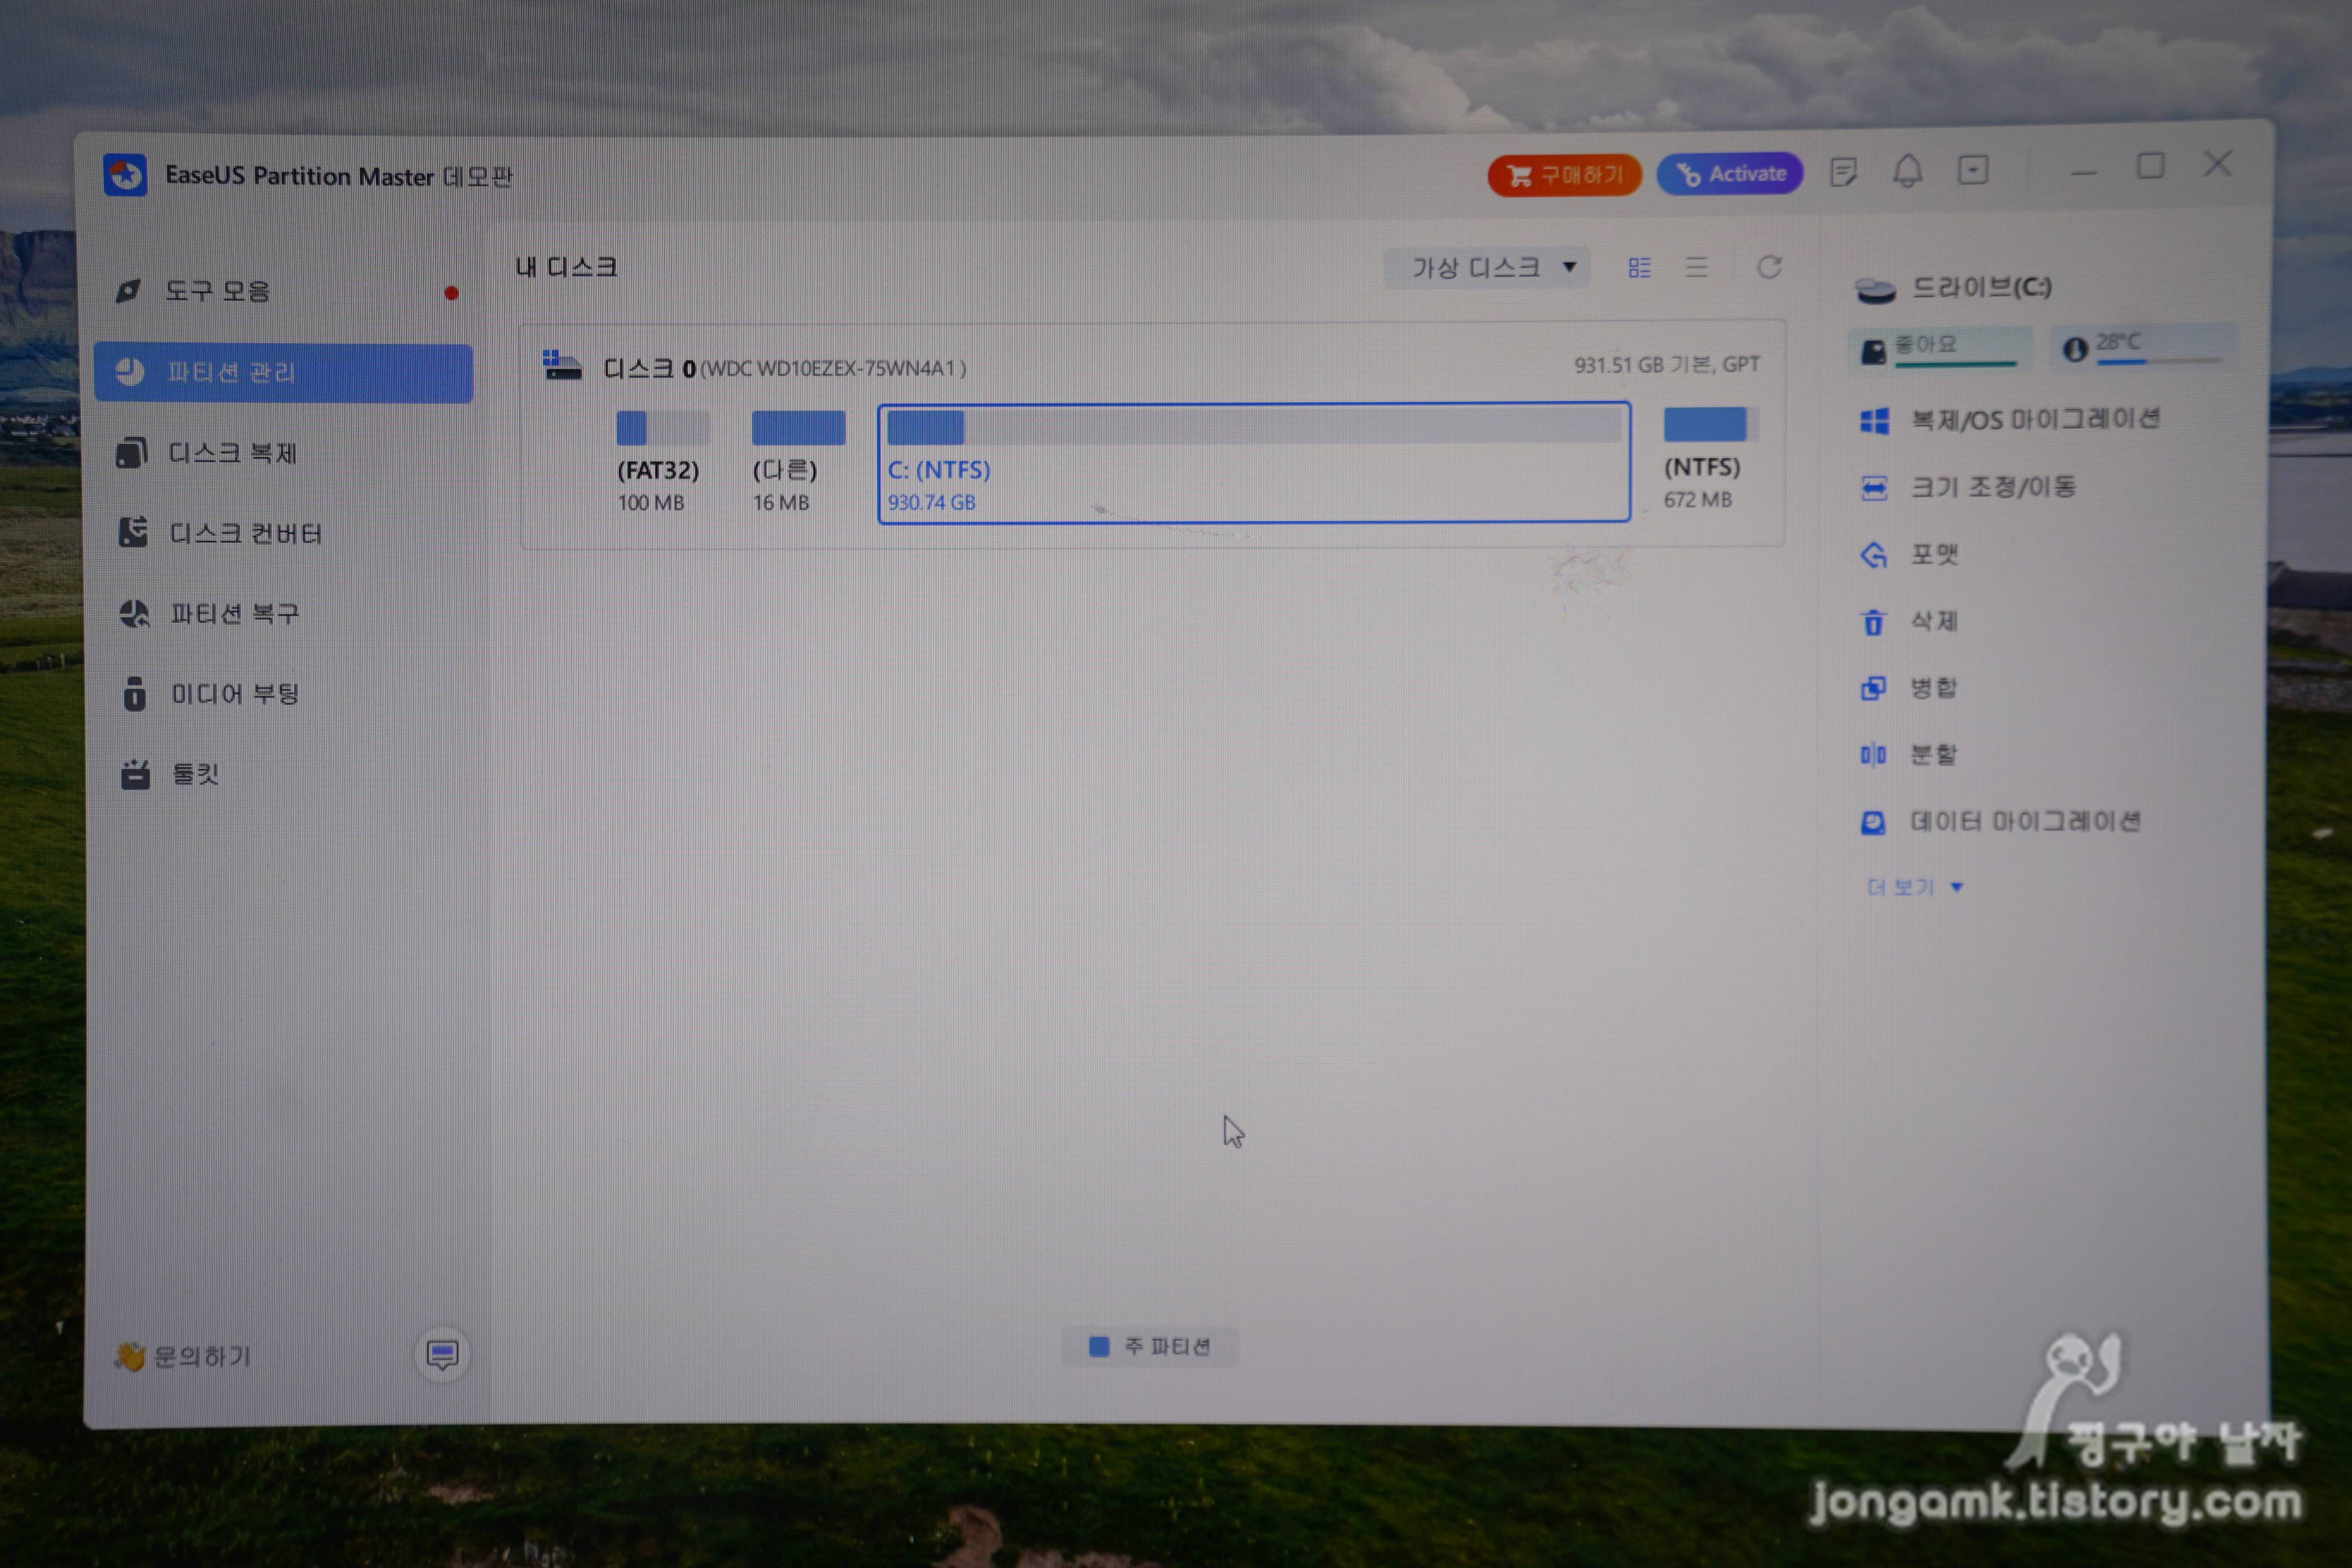
Task: Go to Partition Recovery sidebar item
Action: coord(234,613)
